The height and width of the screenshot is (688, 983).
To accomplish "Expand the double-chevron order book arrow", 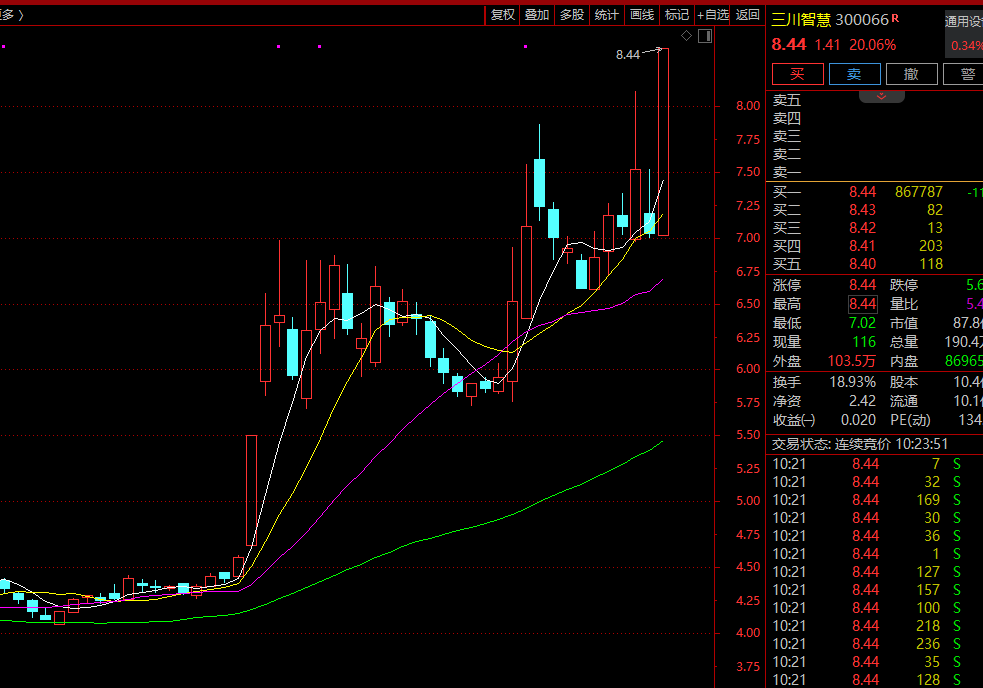I will (881, 96).
